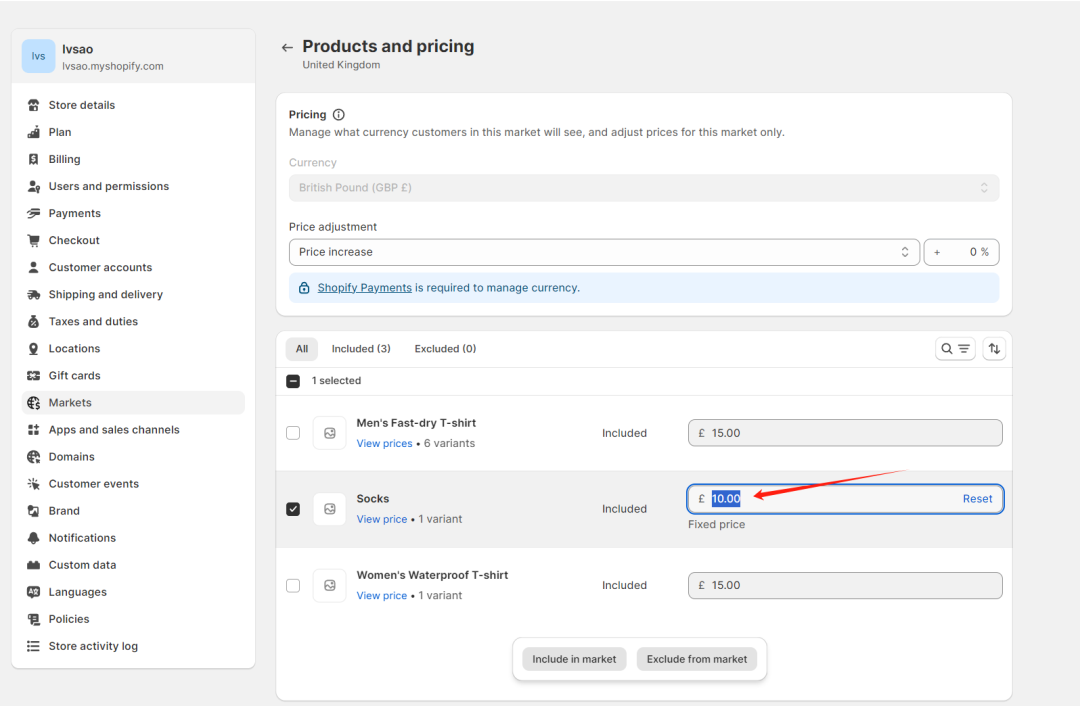
Task: Click Women's Waterproof T-shirt image placeholder
Action: click(x=329, y=585)
